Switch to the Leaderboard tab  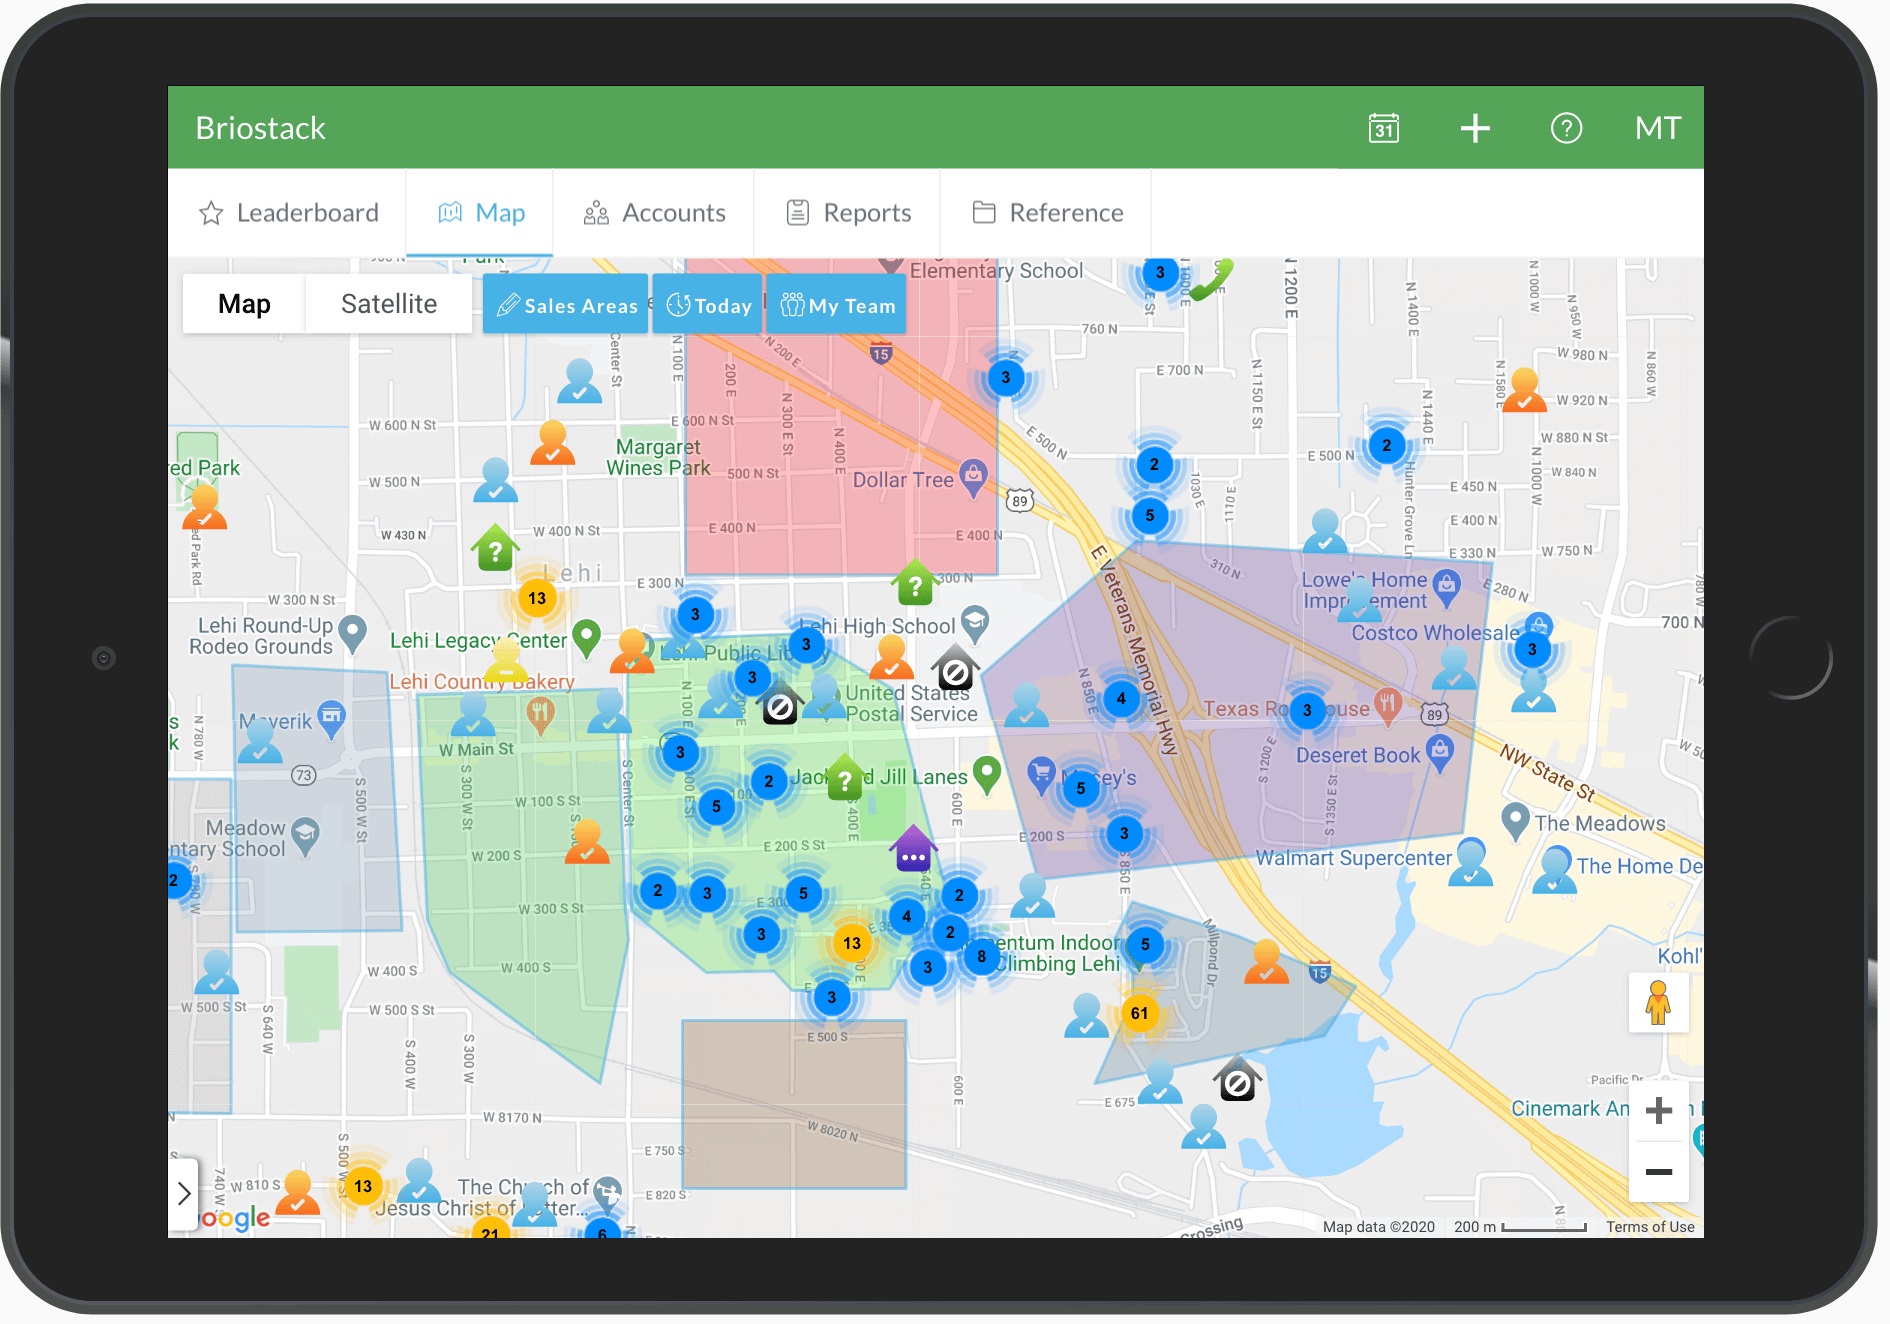(x=288, y=213)
